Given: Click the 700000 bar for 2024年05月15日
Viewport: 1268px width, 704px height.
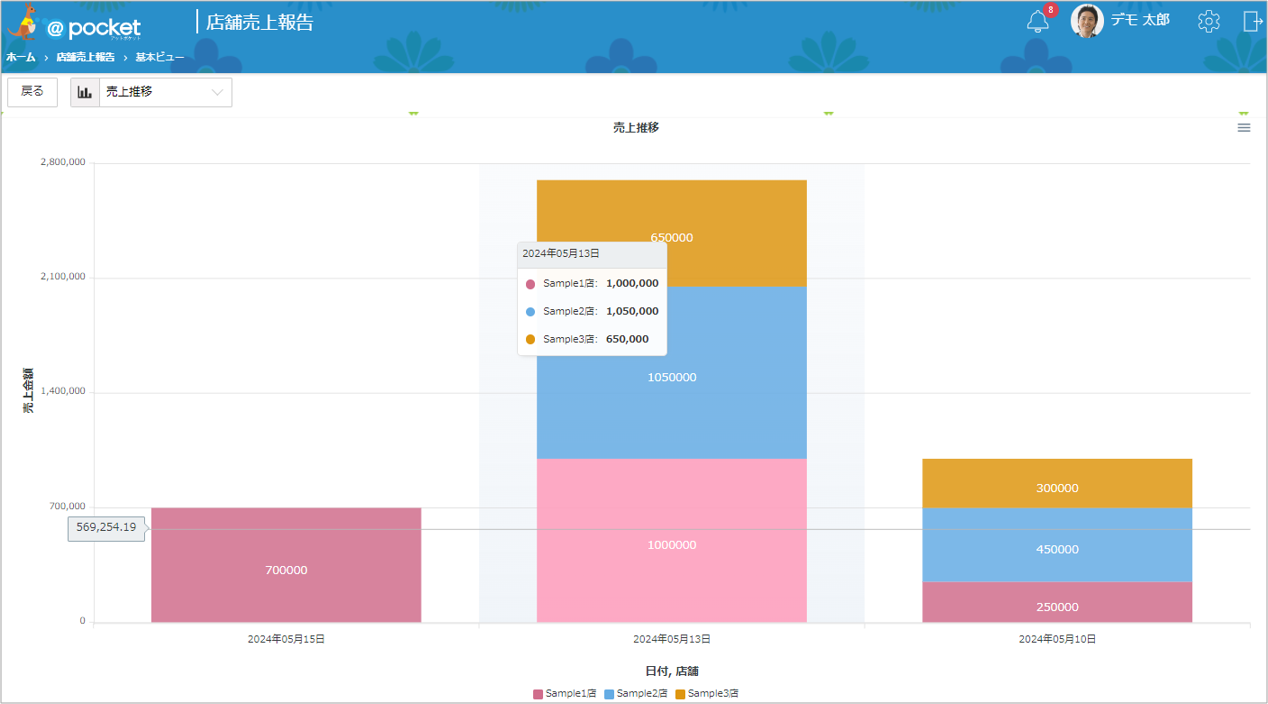Looking at the screenshot, I should point(286,565).
